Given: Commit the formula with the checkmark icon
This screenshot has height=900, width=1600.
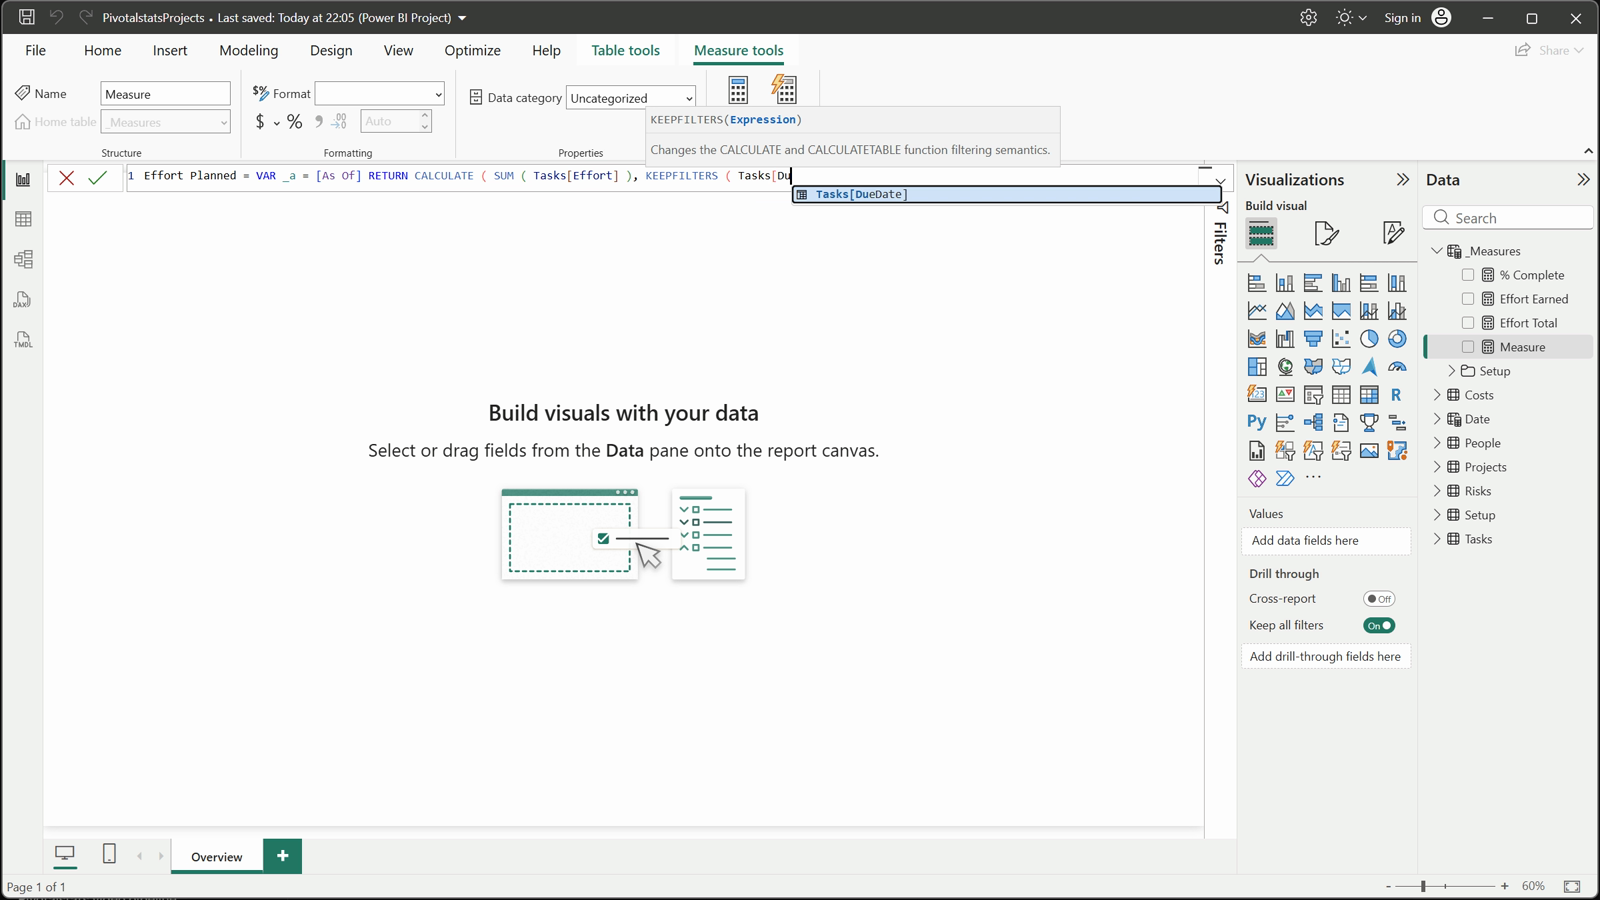Looking at the screenshot, I should [x=97, y=178].
